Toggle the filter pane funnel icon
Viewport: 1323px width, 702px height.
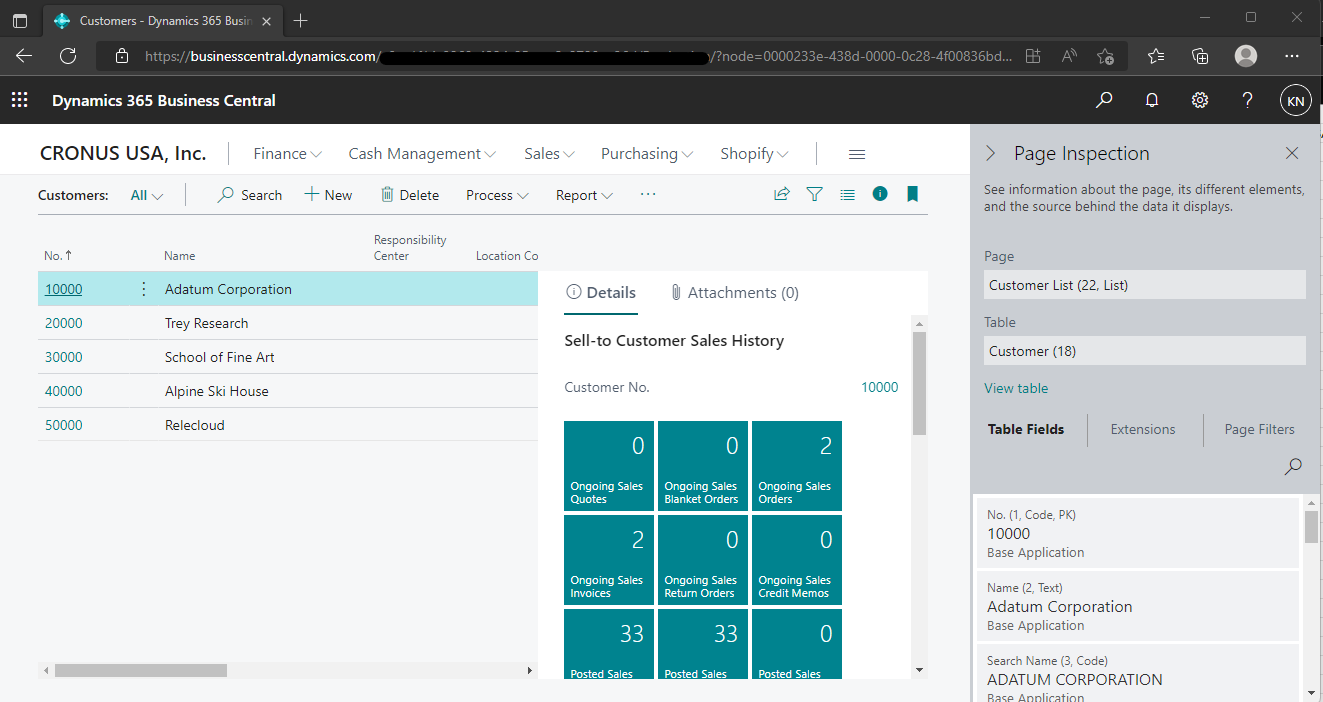pyautogui.click(x=814, y=195)
